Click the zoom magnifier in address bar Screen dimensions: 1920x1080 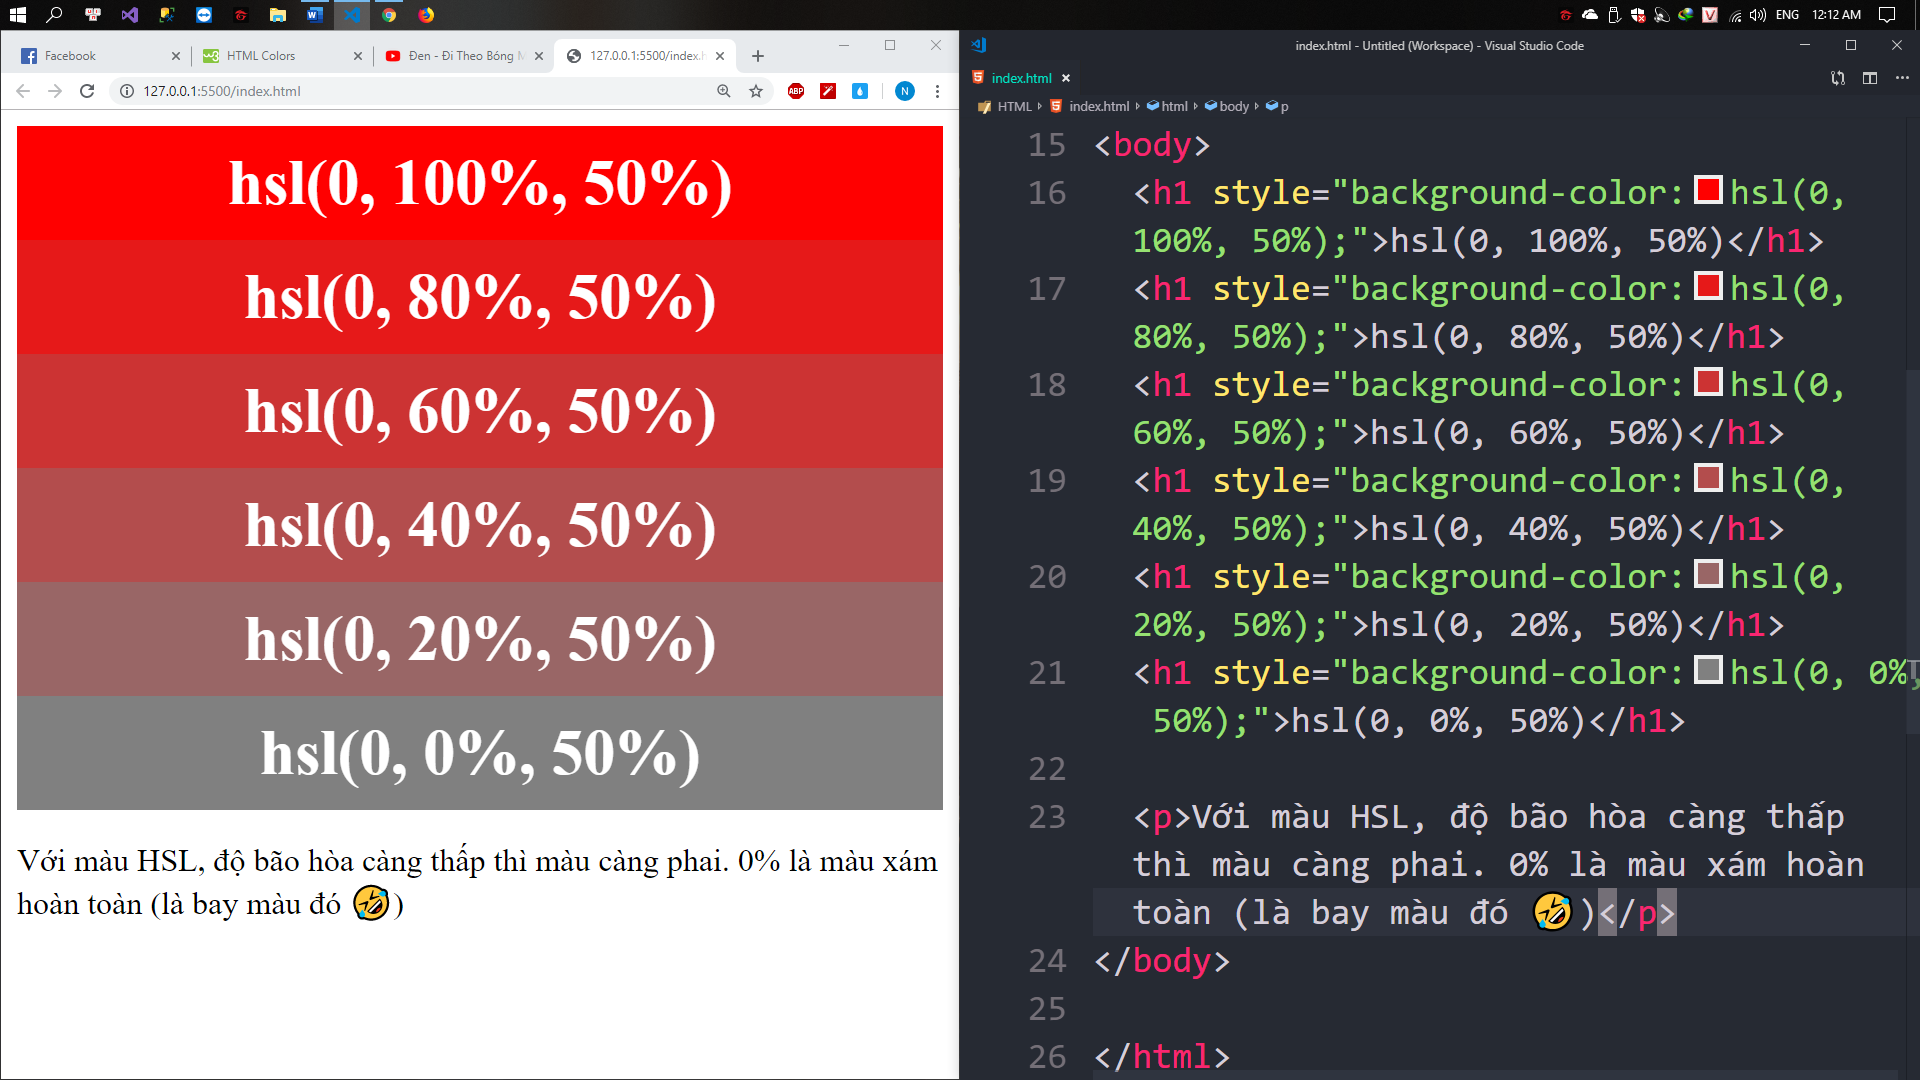coord(724,91)
